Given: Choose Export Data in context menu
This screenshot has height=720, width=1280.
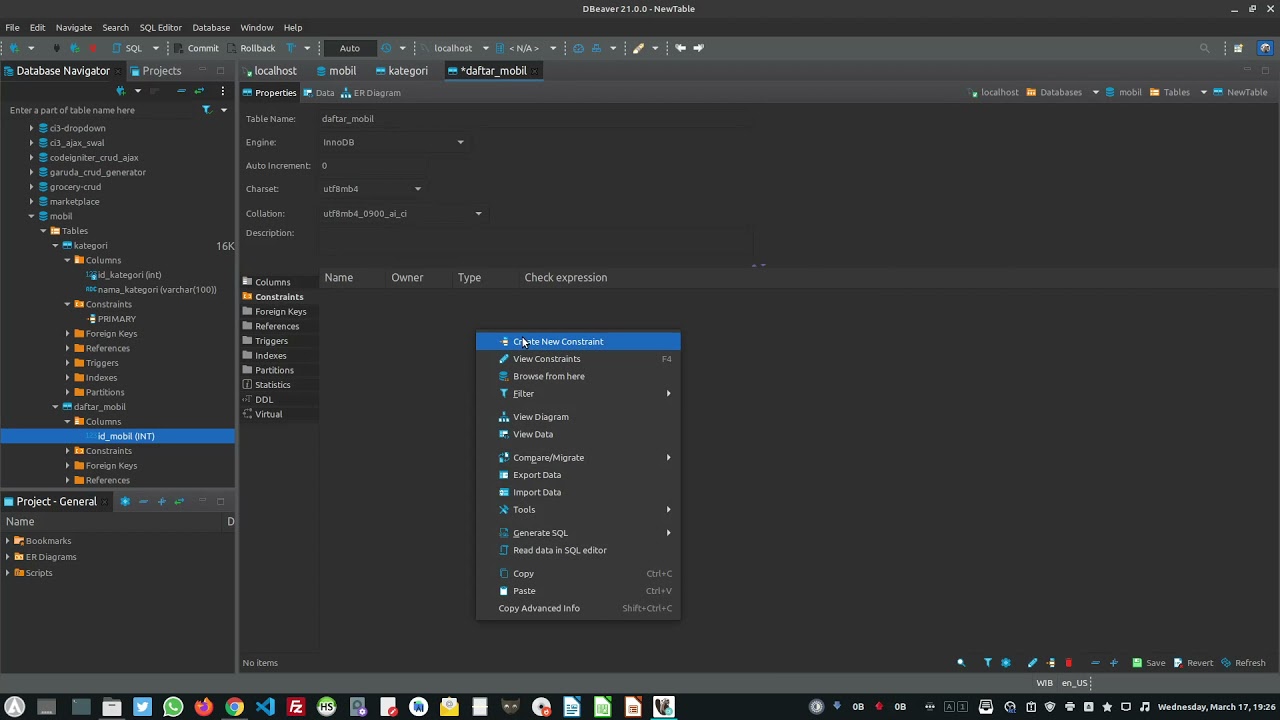Looking at the screenshot, I should [x=578, y=475].
